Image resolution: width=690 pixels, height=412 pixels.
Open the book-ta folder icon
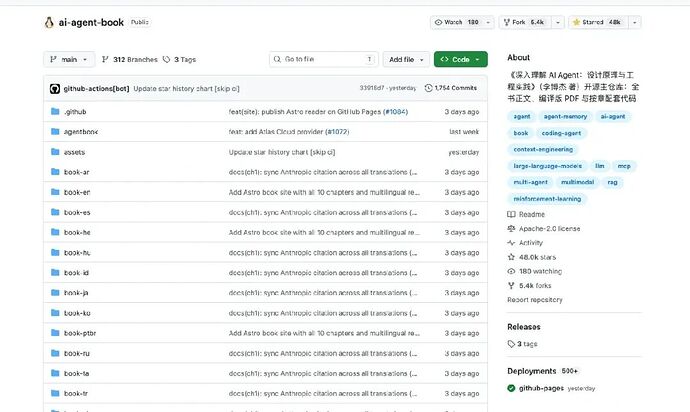pyautogui.click(x=55, y=373)
